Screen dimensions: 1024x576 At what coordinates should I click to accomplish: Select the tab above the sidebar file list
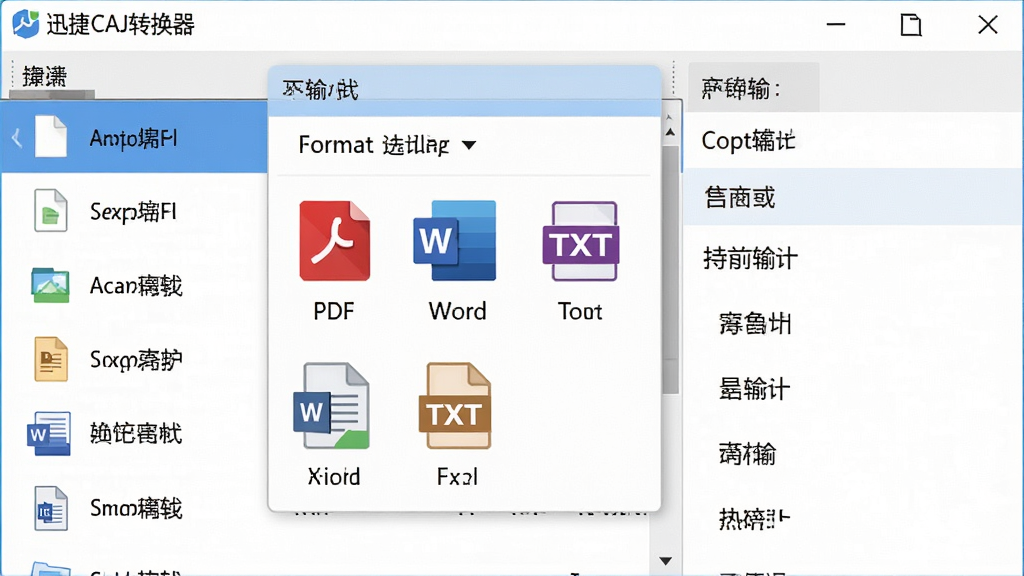44,78
